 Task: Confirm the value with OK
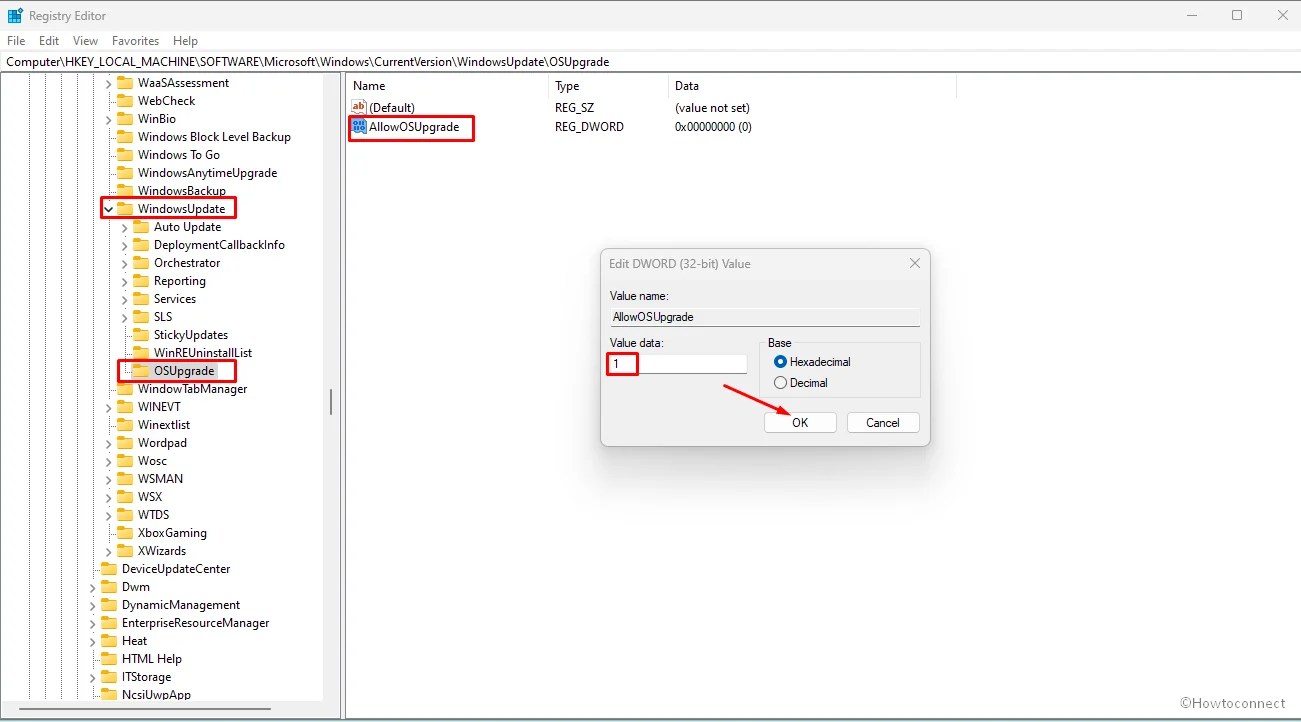tap(799, 422)
